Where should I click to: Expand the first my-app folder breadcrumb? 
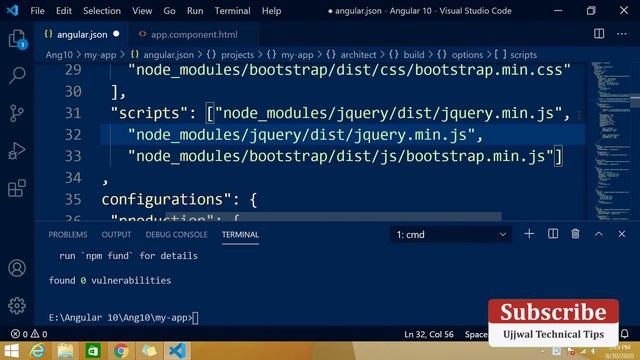tap(100, 55)
